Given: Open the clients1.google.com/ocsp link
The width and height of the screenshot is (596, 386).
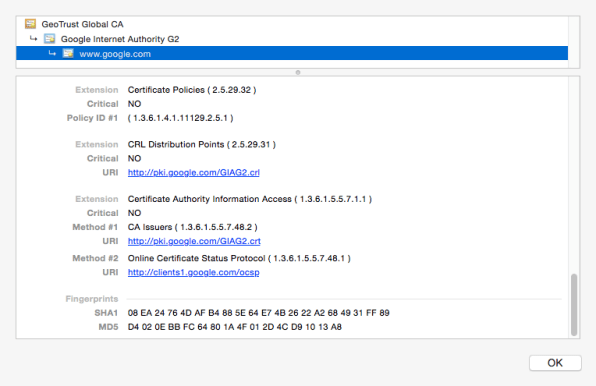Looking at the screenshot, I should pyautogui.click(x=193, y=272).
